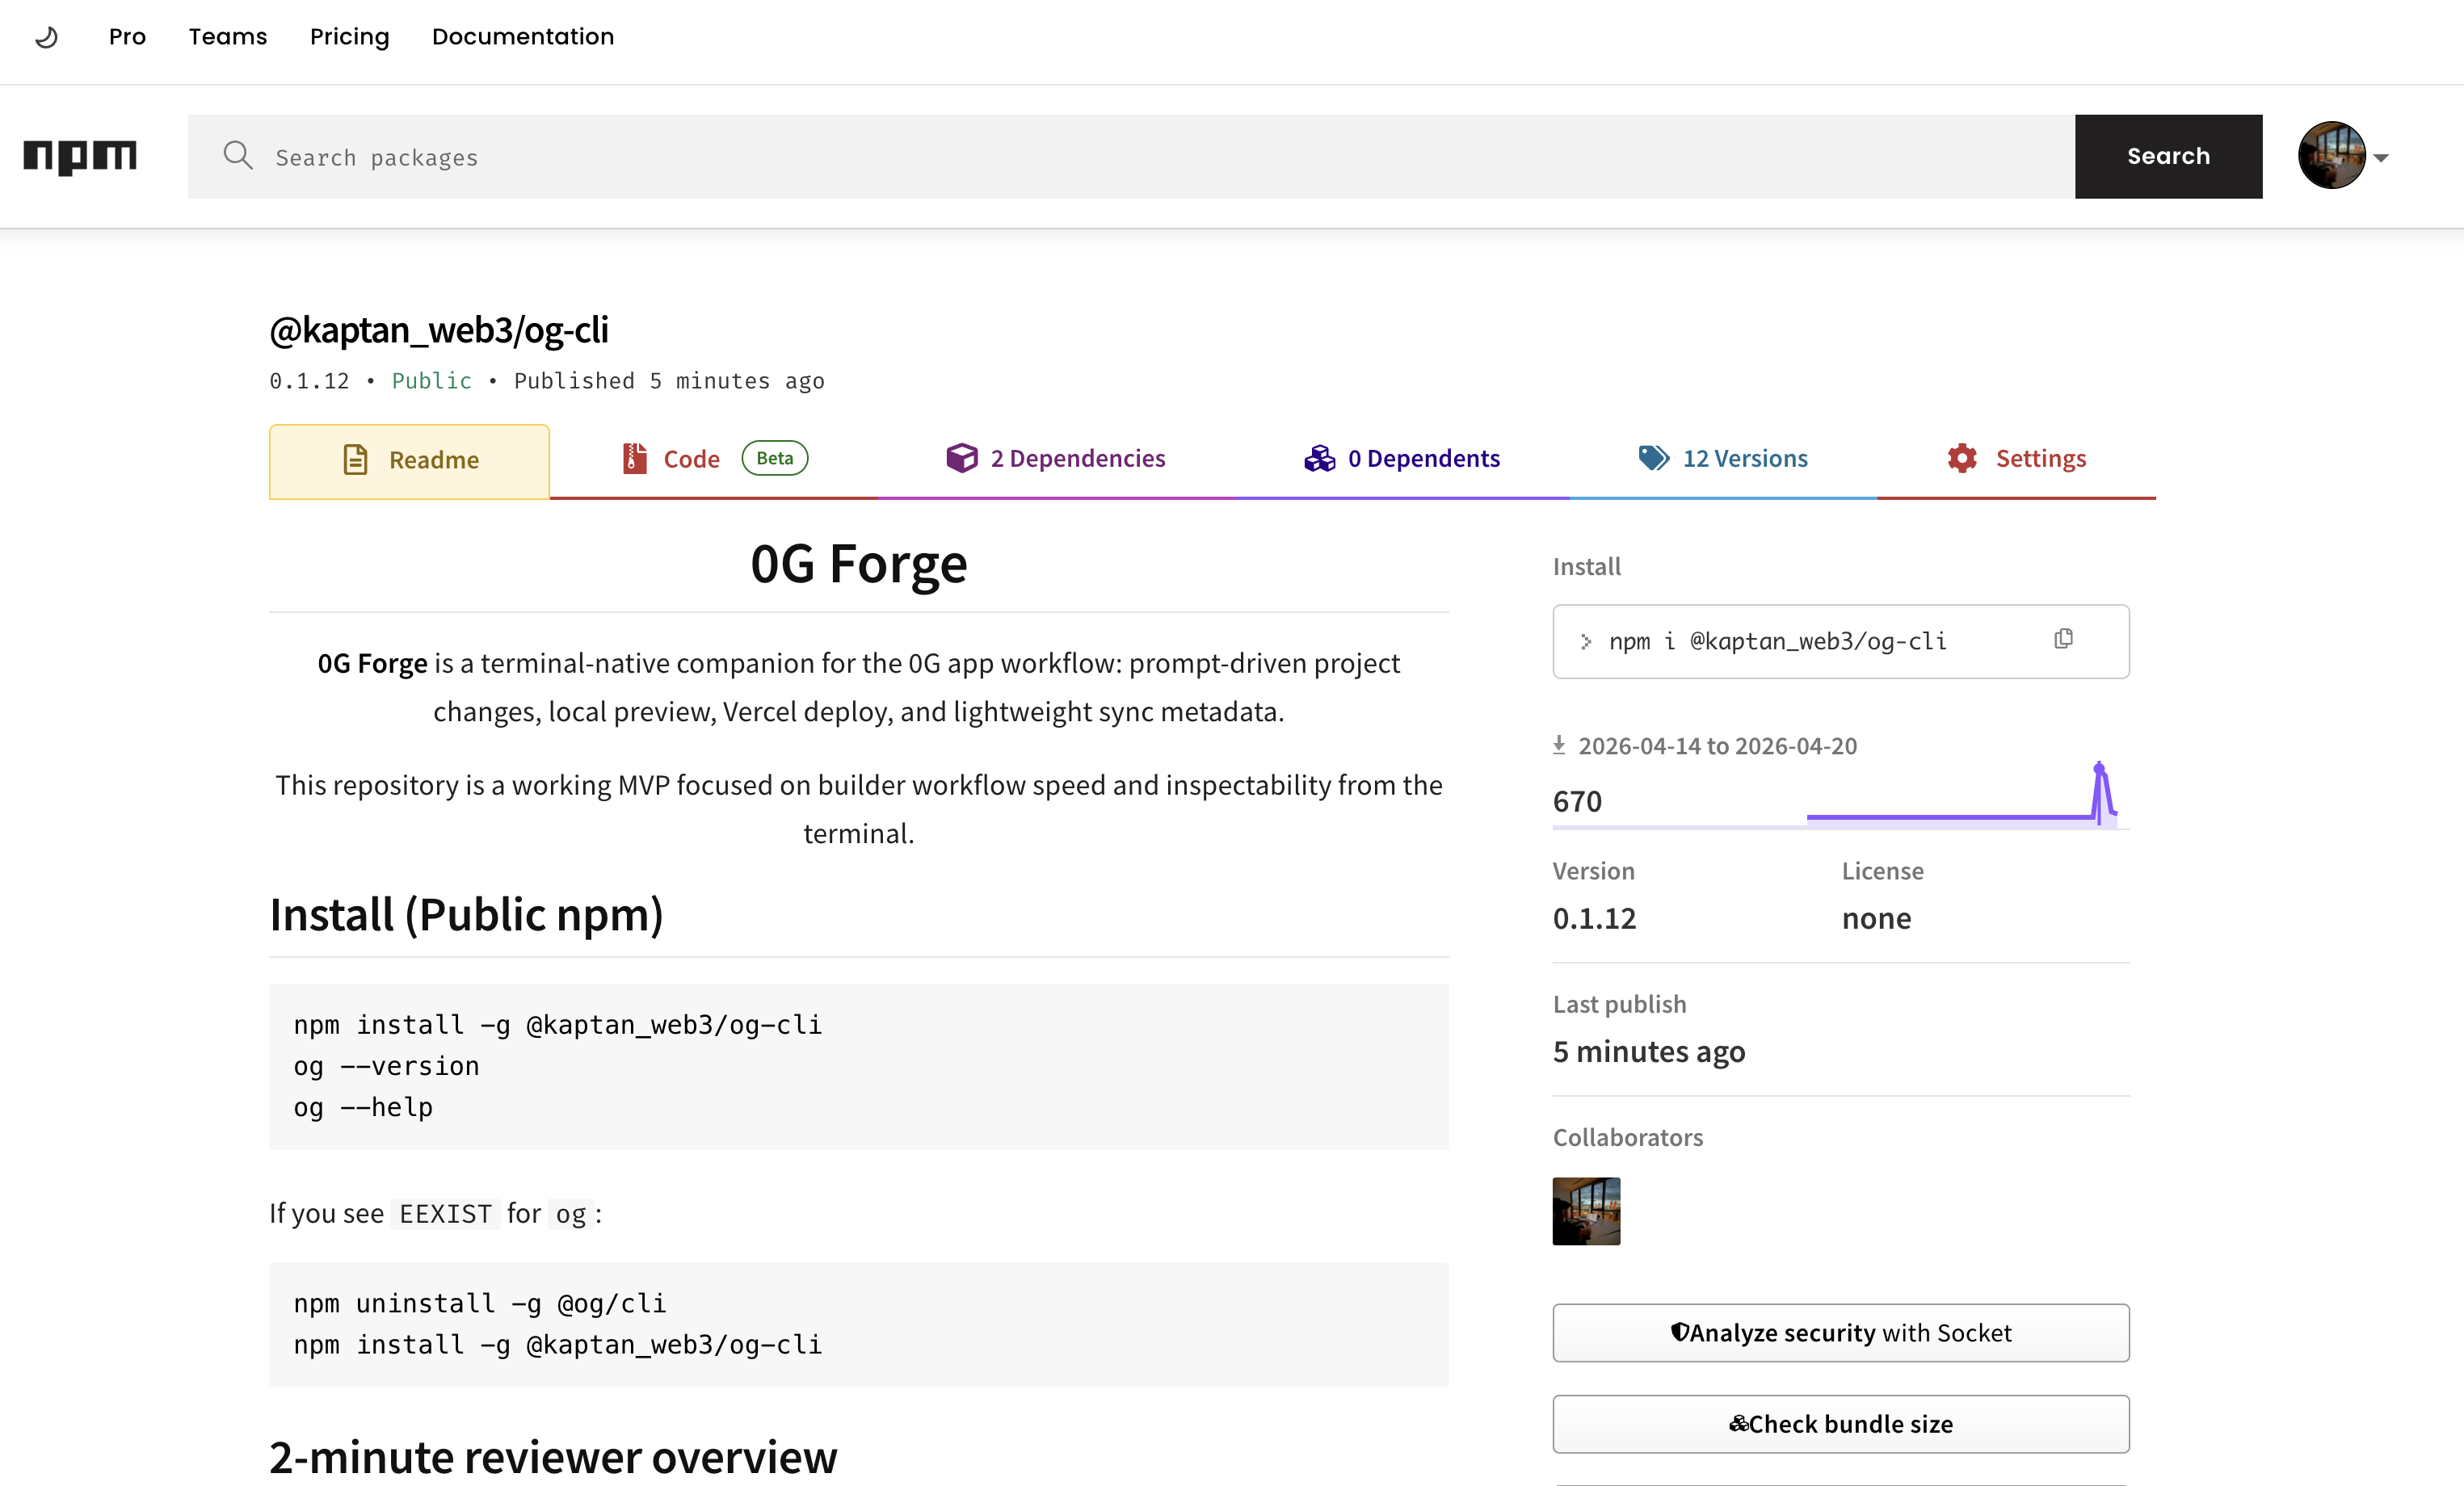Click the Check bundle size button
2464x1486 pixels.
click(1841, 1424)
